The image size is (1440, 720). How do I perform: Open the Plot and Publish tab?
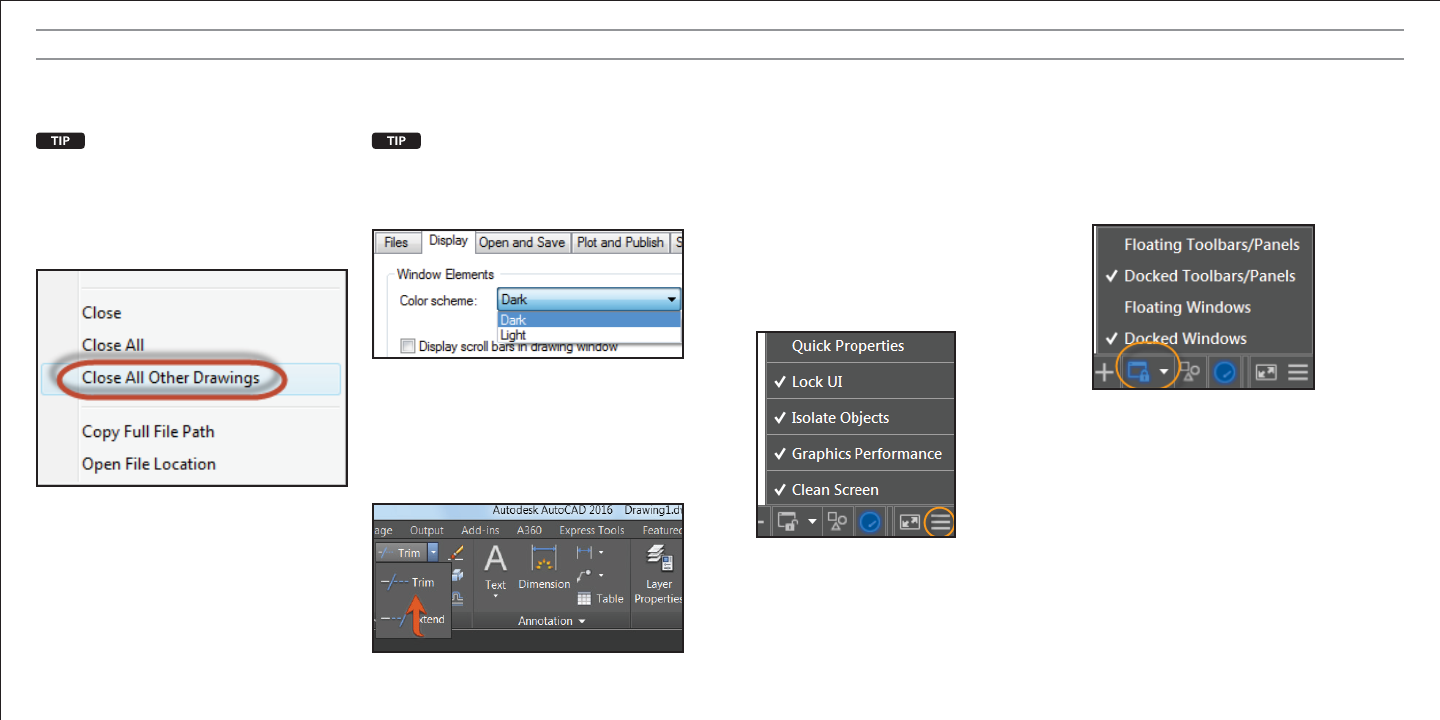(620, 243)
